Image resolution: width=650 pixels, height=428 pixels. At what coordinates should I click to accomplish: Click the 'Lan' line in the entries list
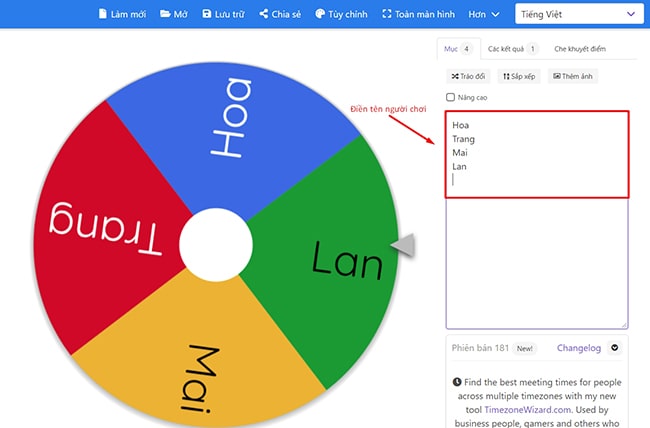tap(459, 166)
